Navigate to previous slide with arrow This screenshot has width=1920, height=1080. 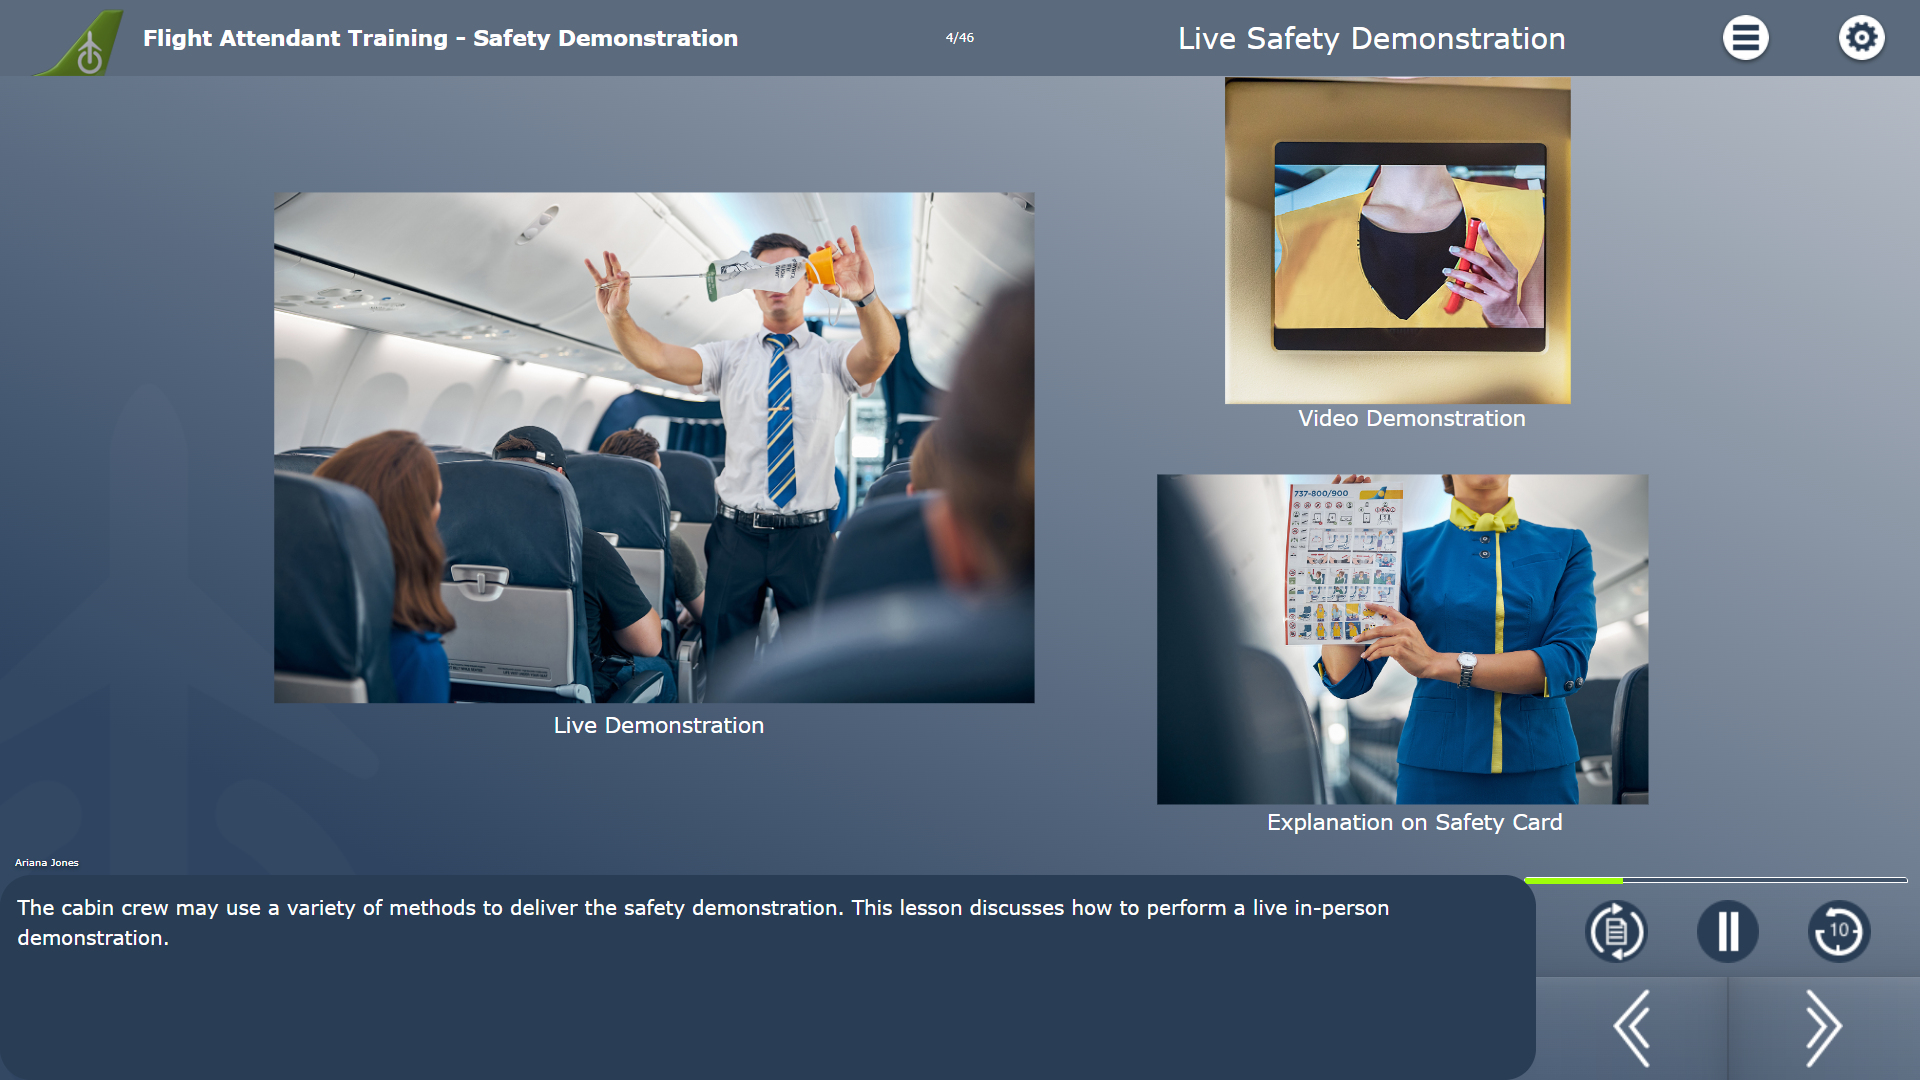1631,1026
